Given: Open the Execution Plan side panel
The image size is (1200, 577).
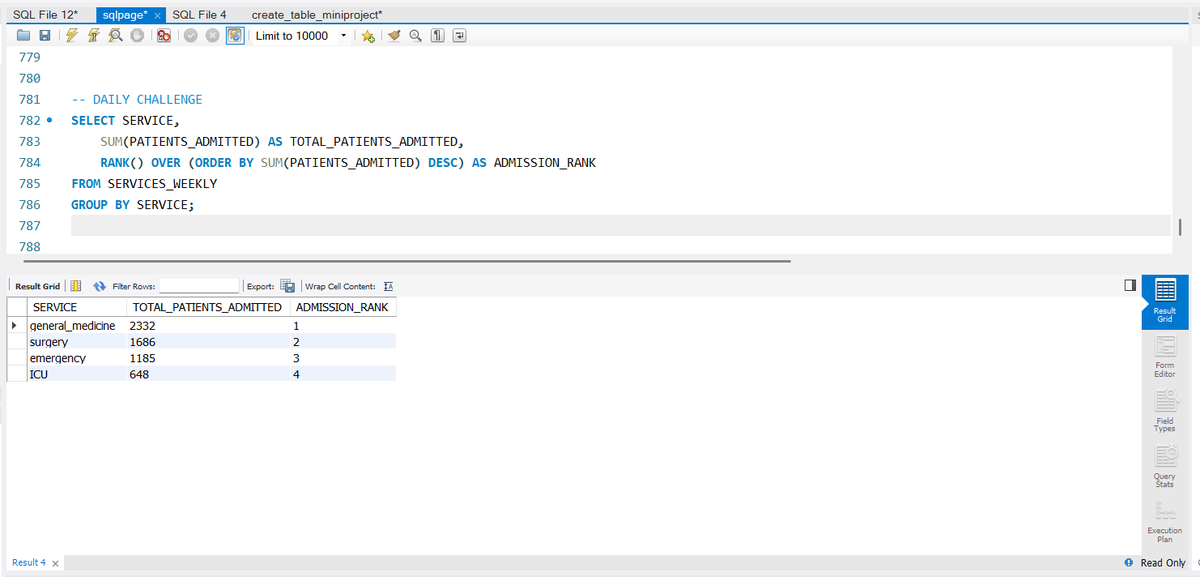Looking at the screenshot, I should [x=1165, y=520].
